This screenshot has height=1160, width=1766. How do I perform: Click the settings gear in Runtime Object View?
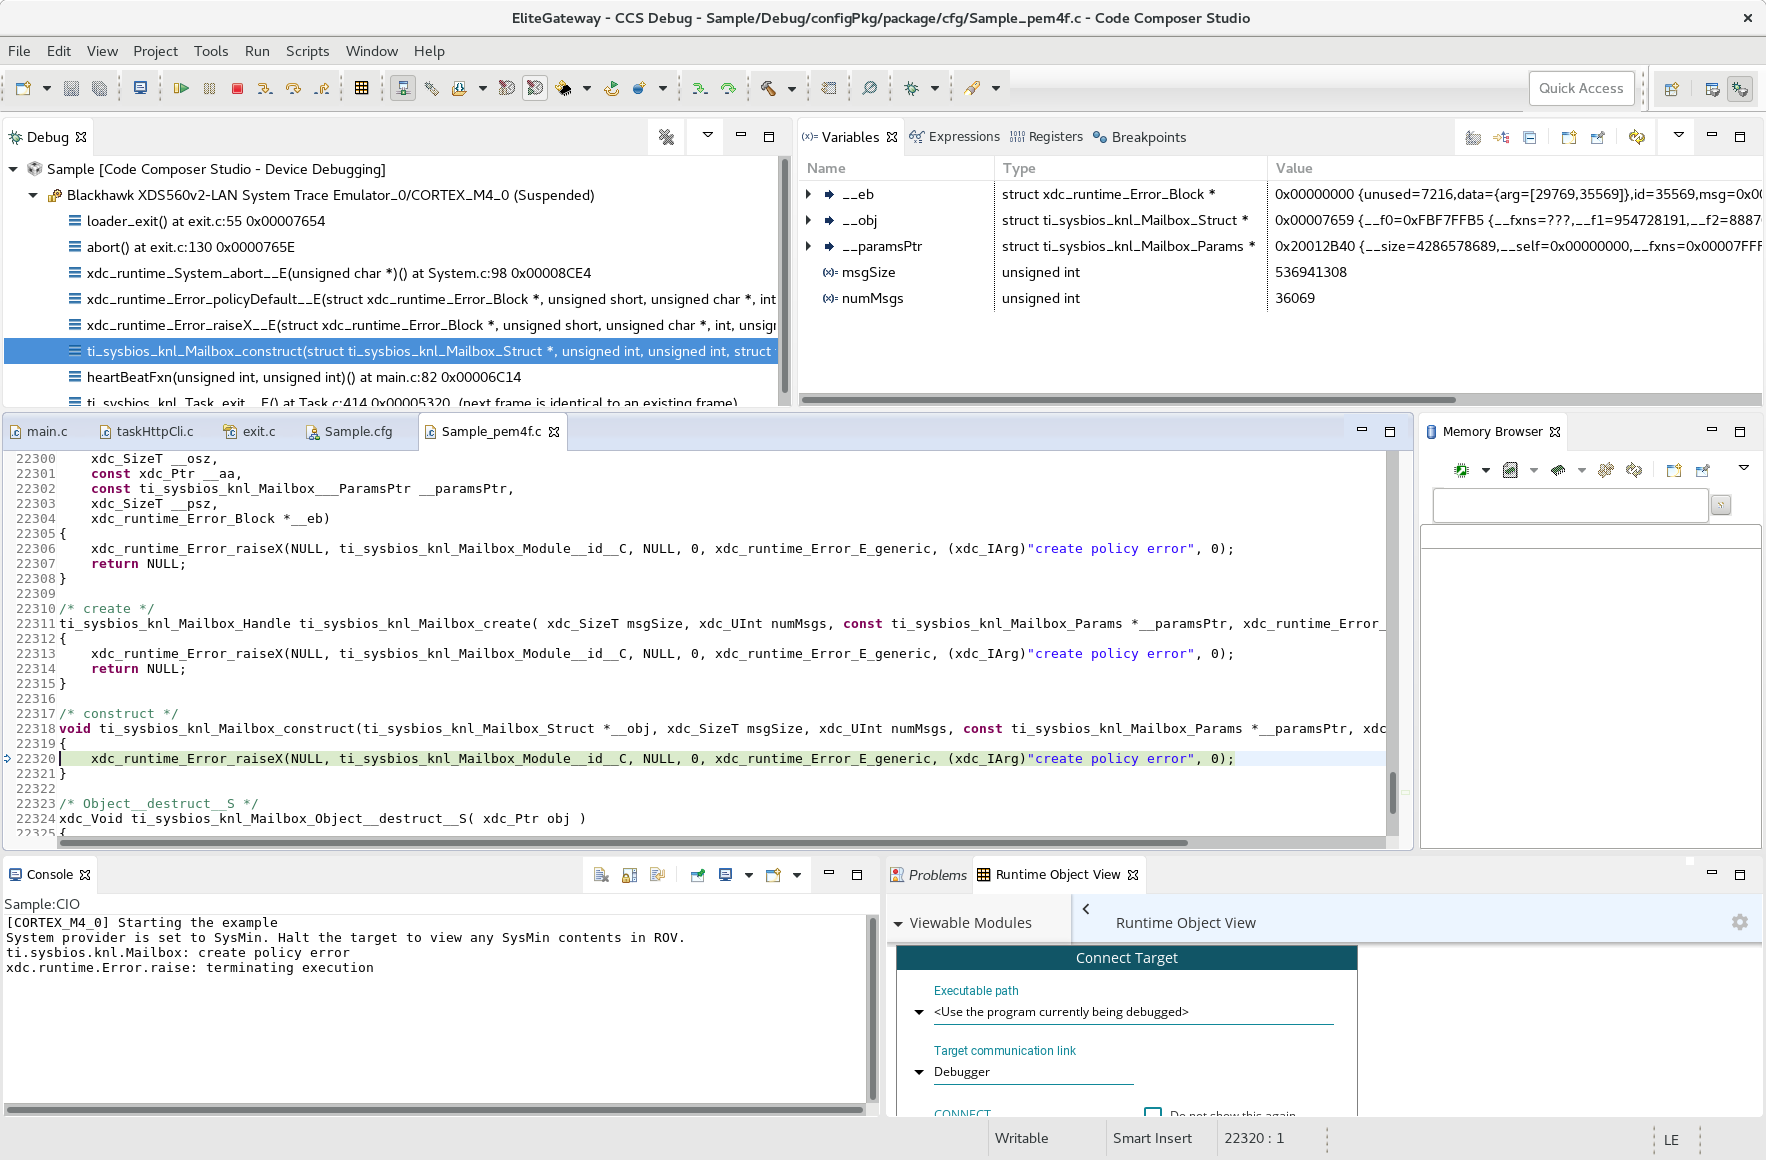1740,922
